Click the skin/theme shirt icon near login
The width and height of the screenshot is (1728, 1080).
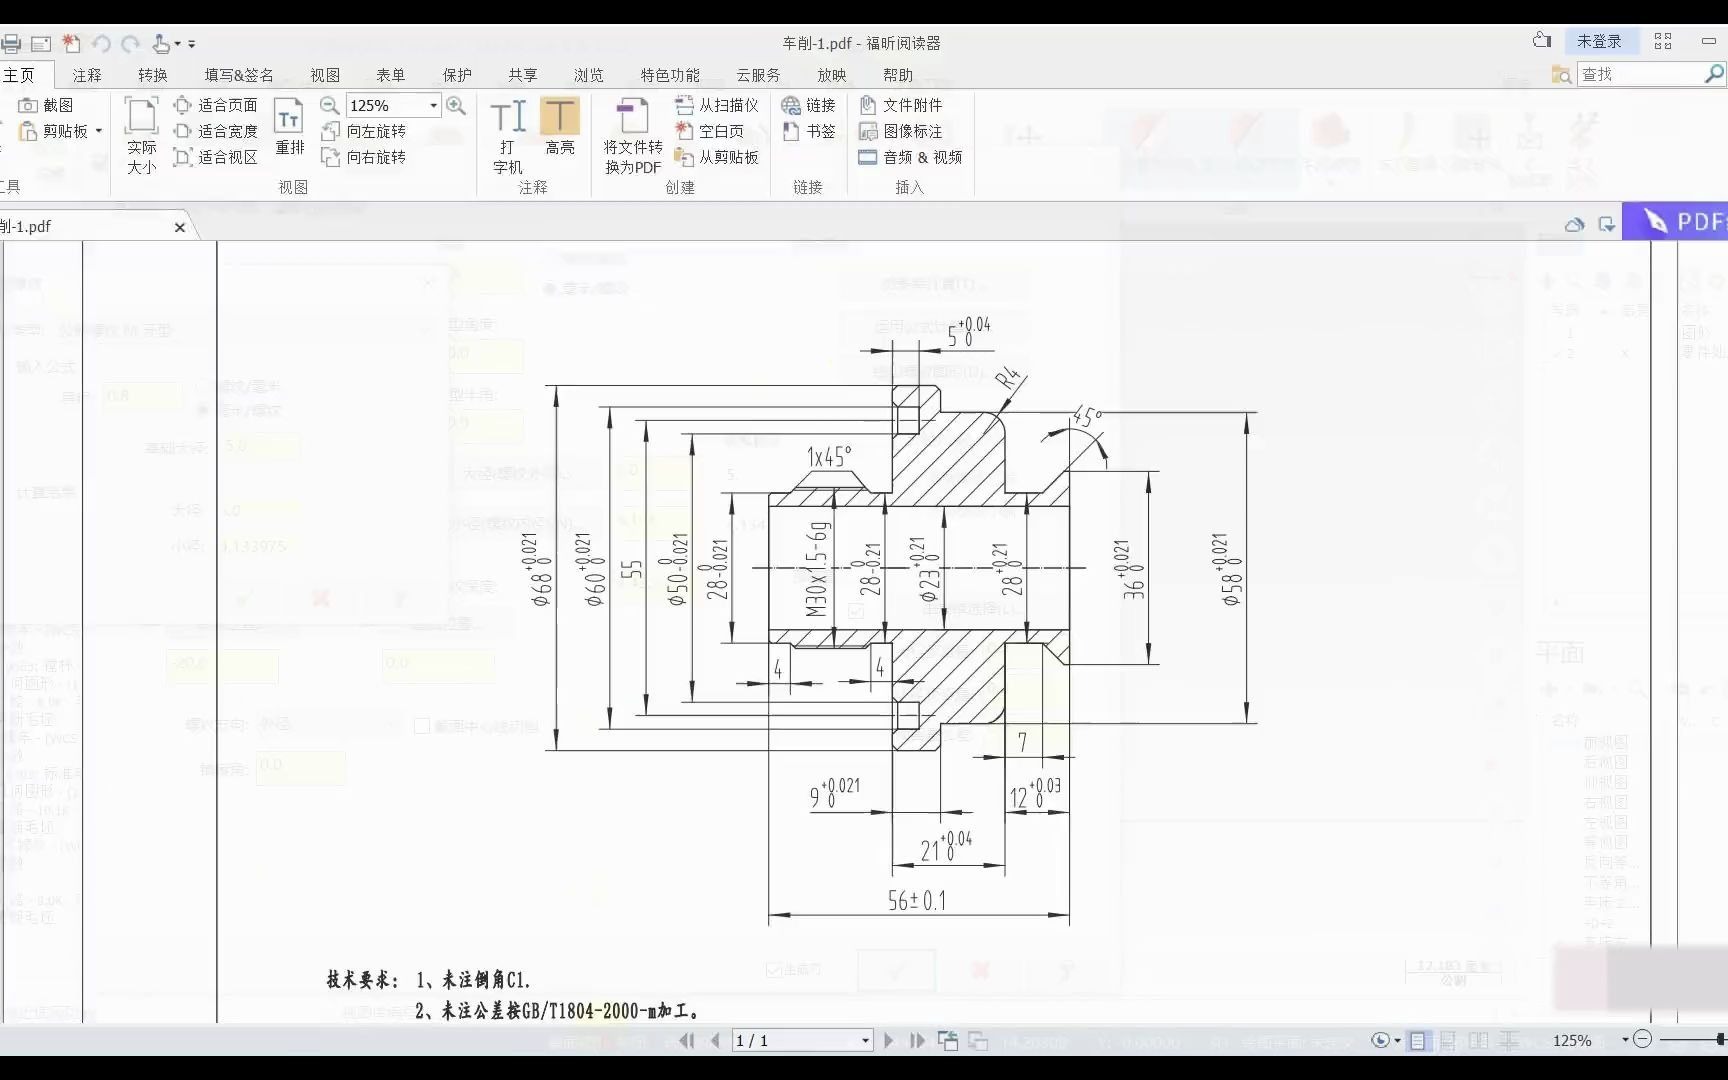[x=1542, y=40]
